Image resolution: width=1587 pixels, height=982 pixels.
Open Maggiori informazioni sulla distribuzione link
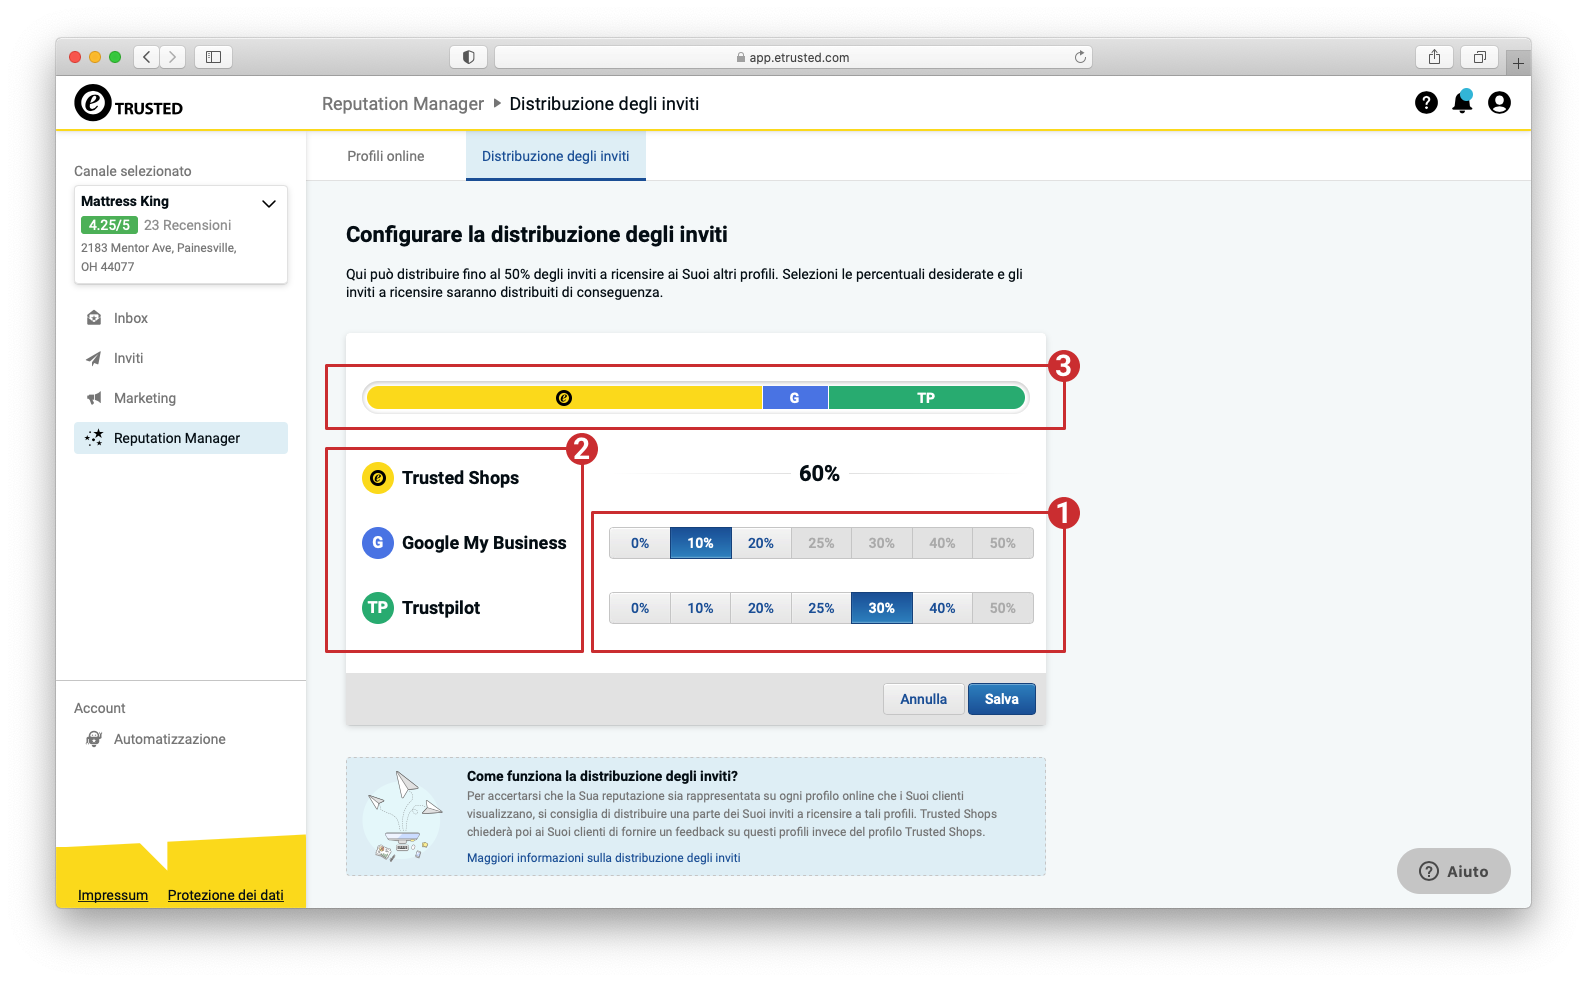(604, 858)
